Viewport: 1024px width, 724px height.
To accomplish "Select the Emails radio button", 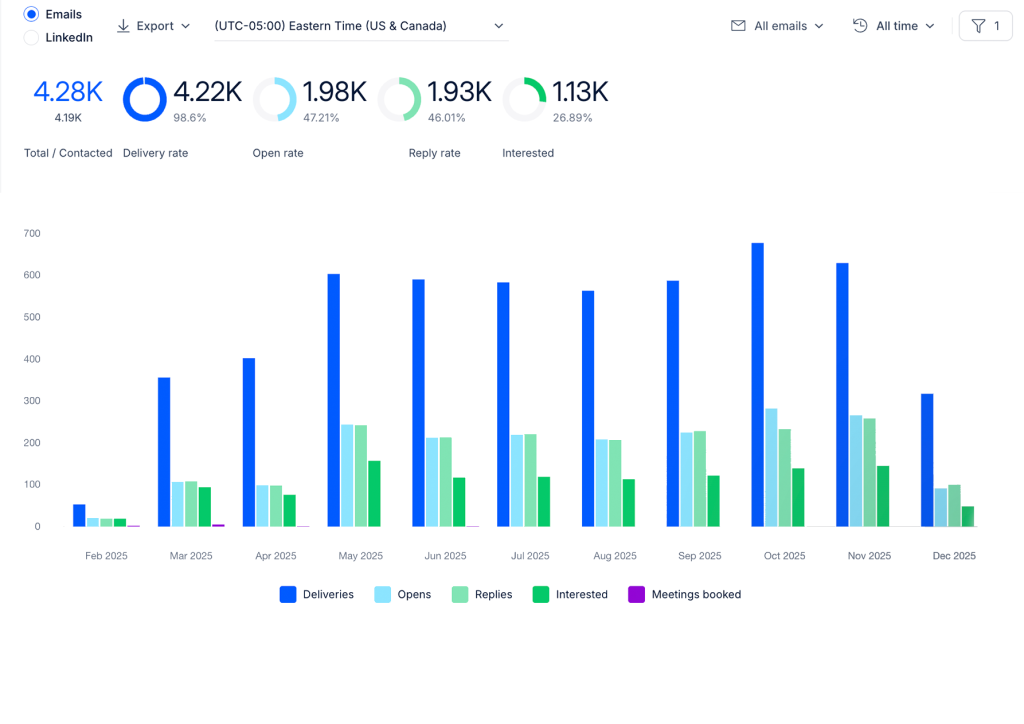I will (31, 14).
